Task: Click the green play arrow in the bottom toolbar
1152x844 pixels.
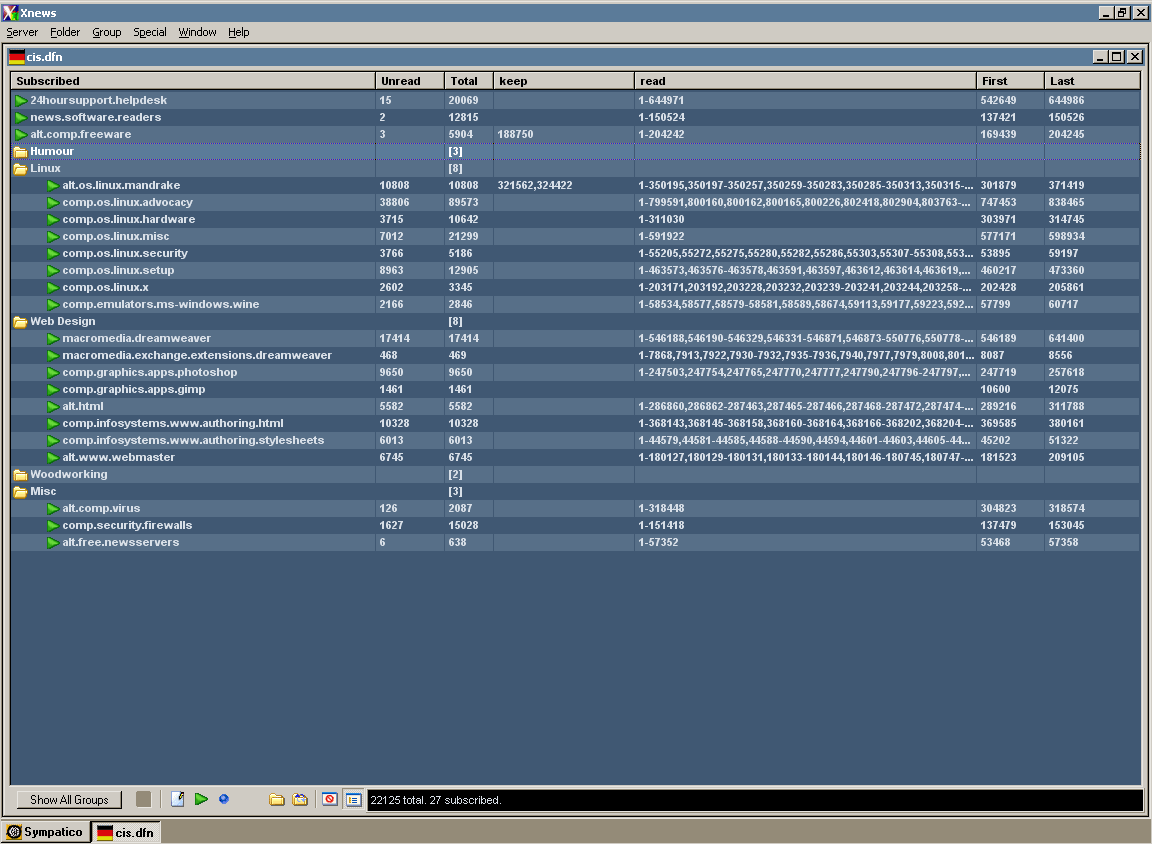Action: click(x=201, y=799)
